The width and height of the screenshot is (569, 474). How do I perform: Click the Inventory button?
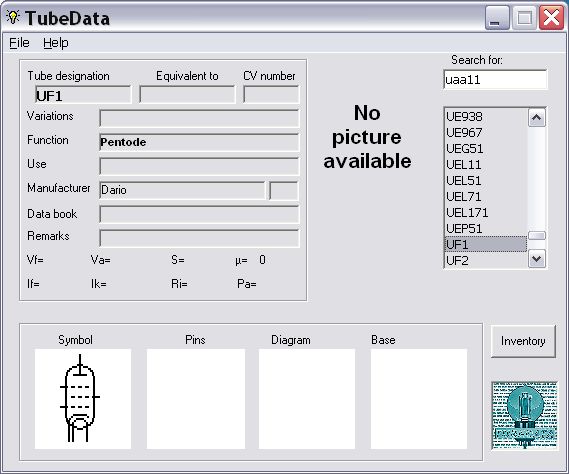(x=523, y=341)
